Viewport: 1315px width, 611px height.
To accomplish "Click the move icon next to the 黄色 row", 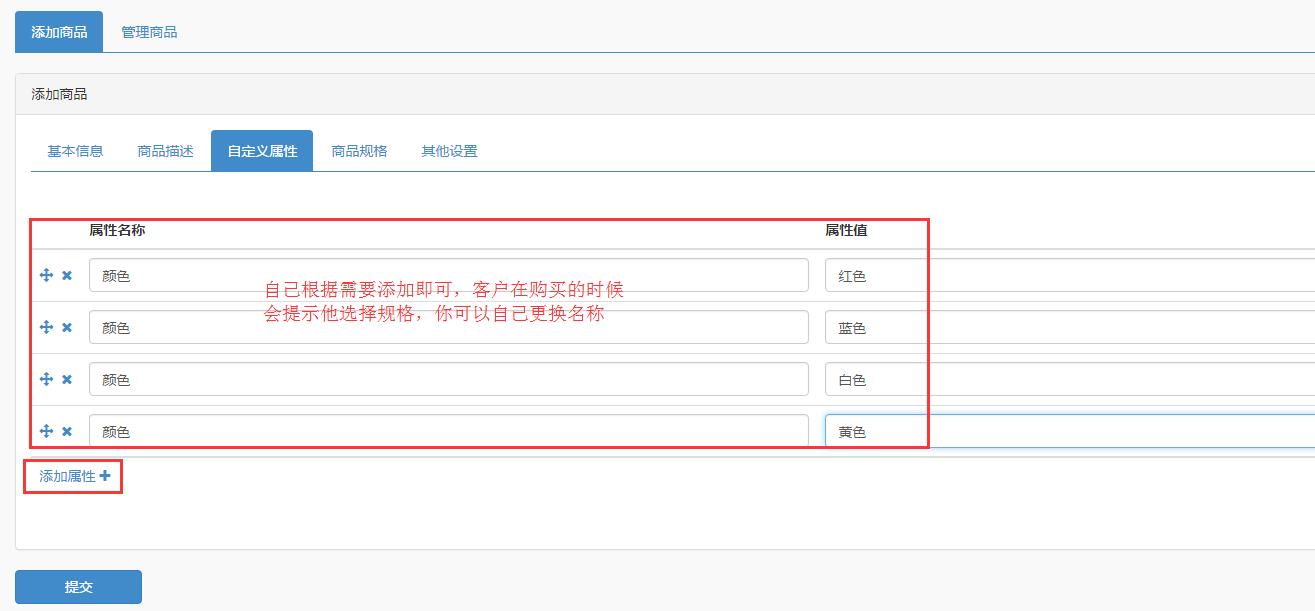I will (48, 431).
